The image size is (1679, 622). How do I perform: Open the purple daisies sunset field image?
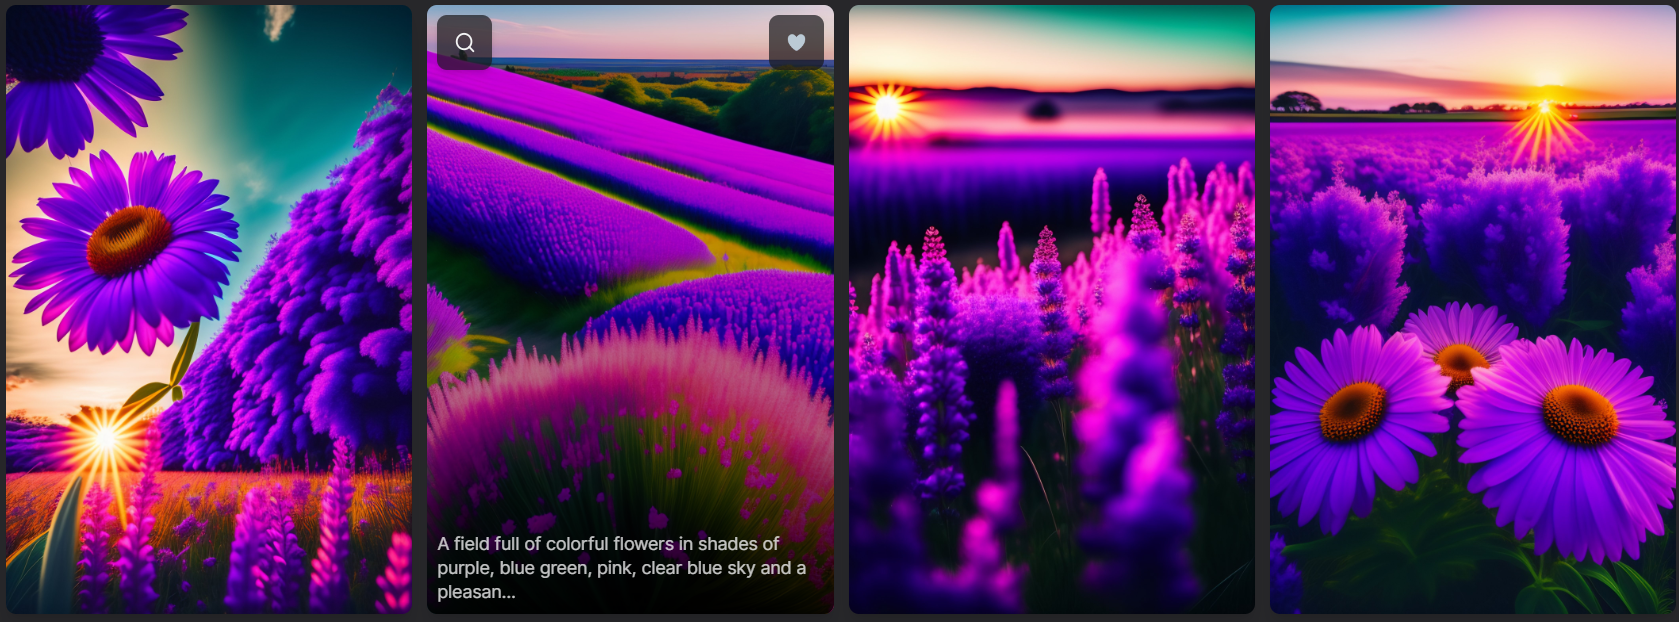point(1472,309)
